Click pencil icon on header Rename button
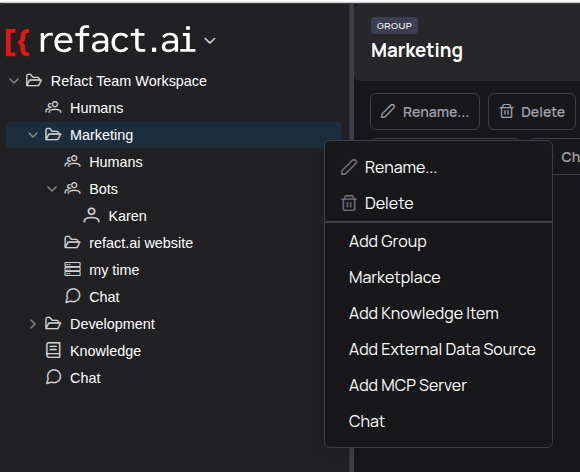Image resolution: width=580 pixels, height=472 pixels. (388, 111)
